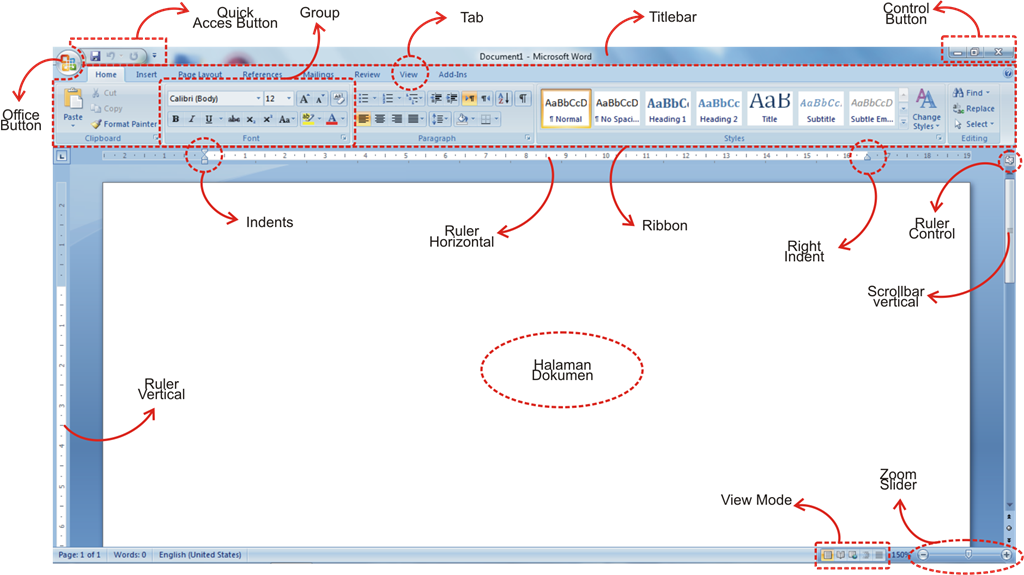1024x575 pixels.
Task: Open the Paragraph dialog launcher
Action: 528,139
